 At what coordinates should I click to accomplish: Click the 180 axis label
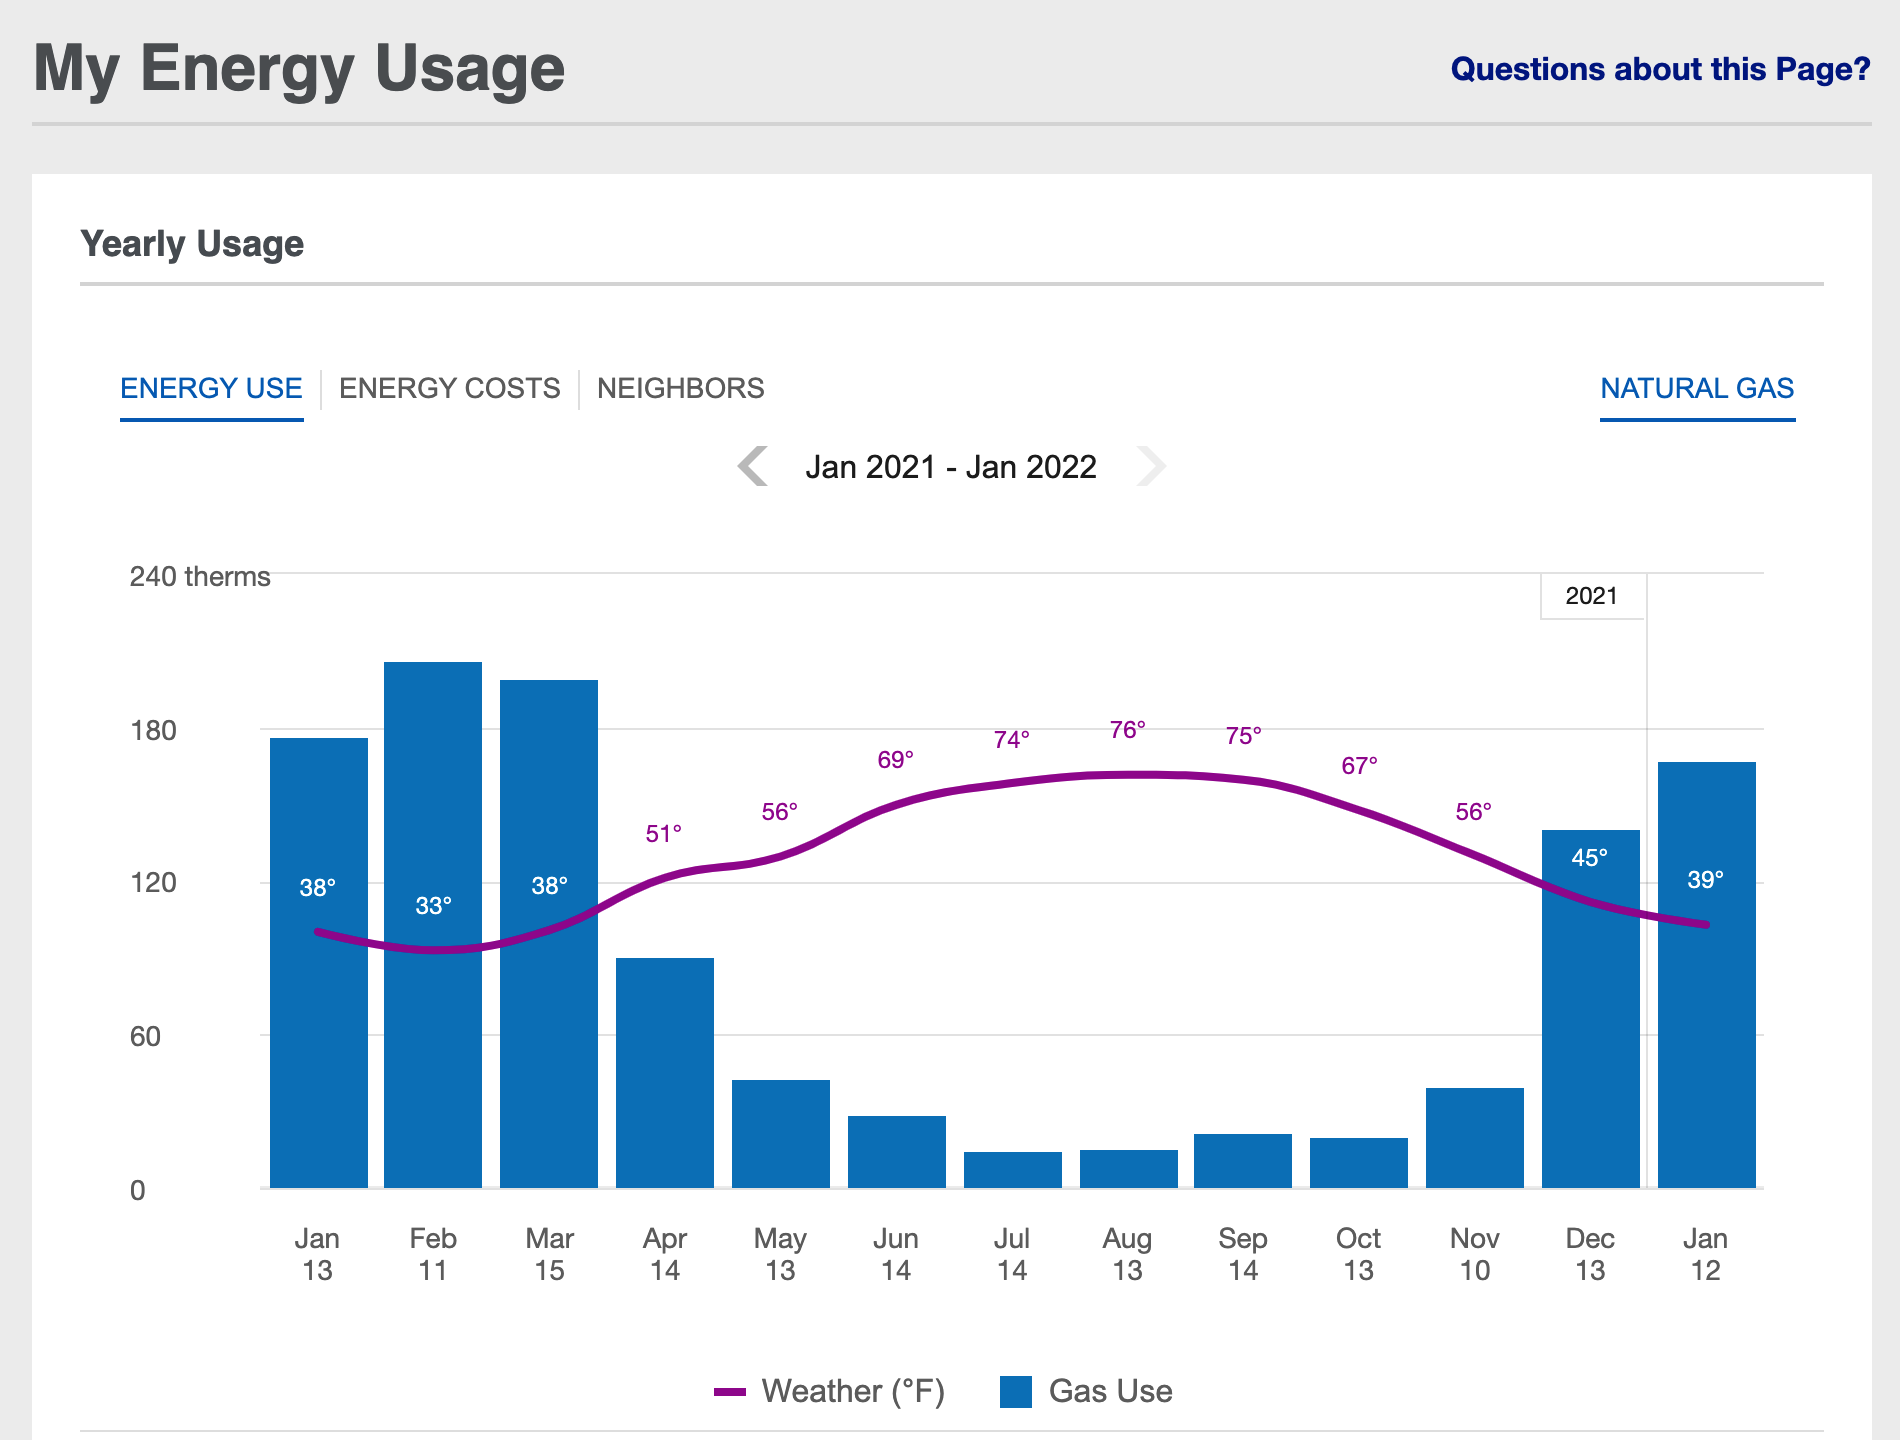tap(153, 731)
